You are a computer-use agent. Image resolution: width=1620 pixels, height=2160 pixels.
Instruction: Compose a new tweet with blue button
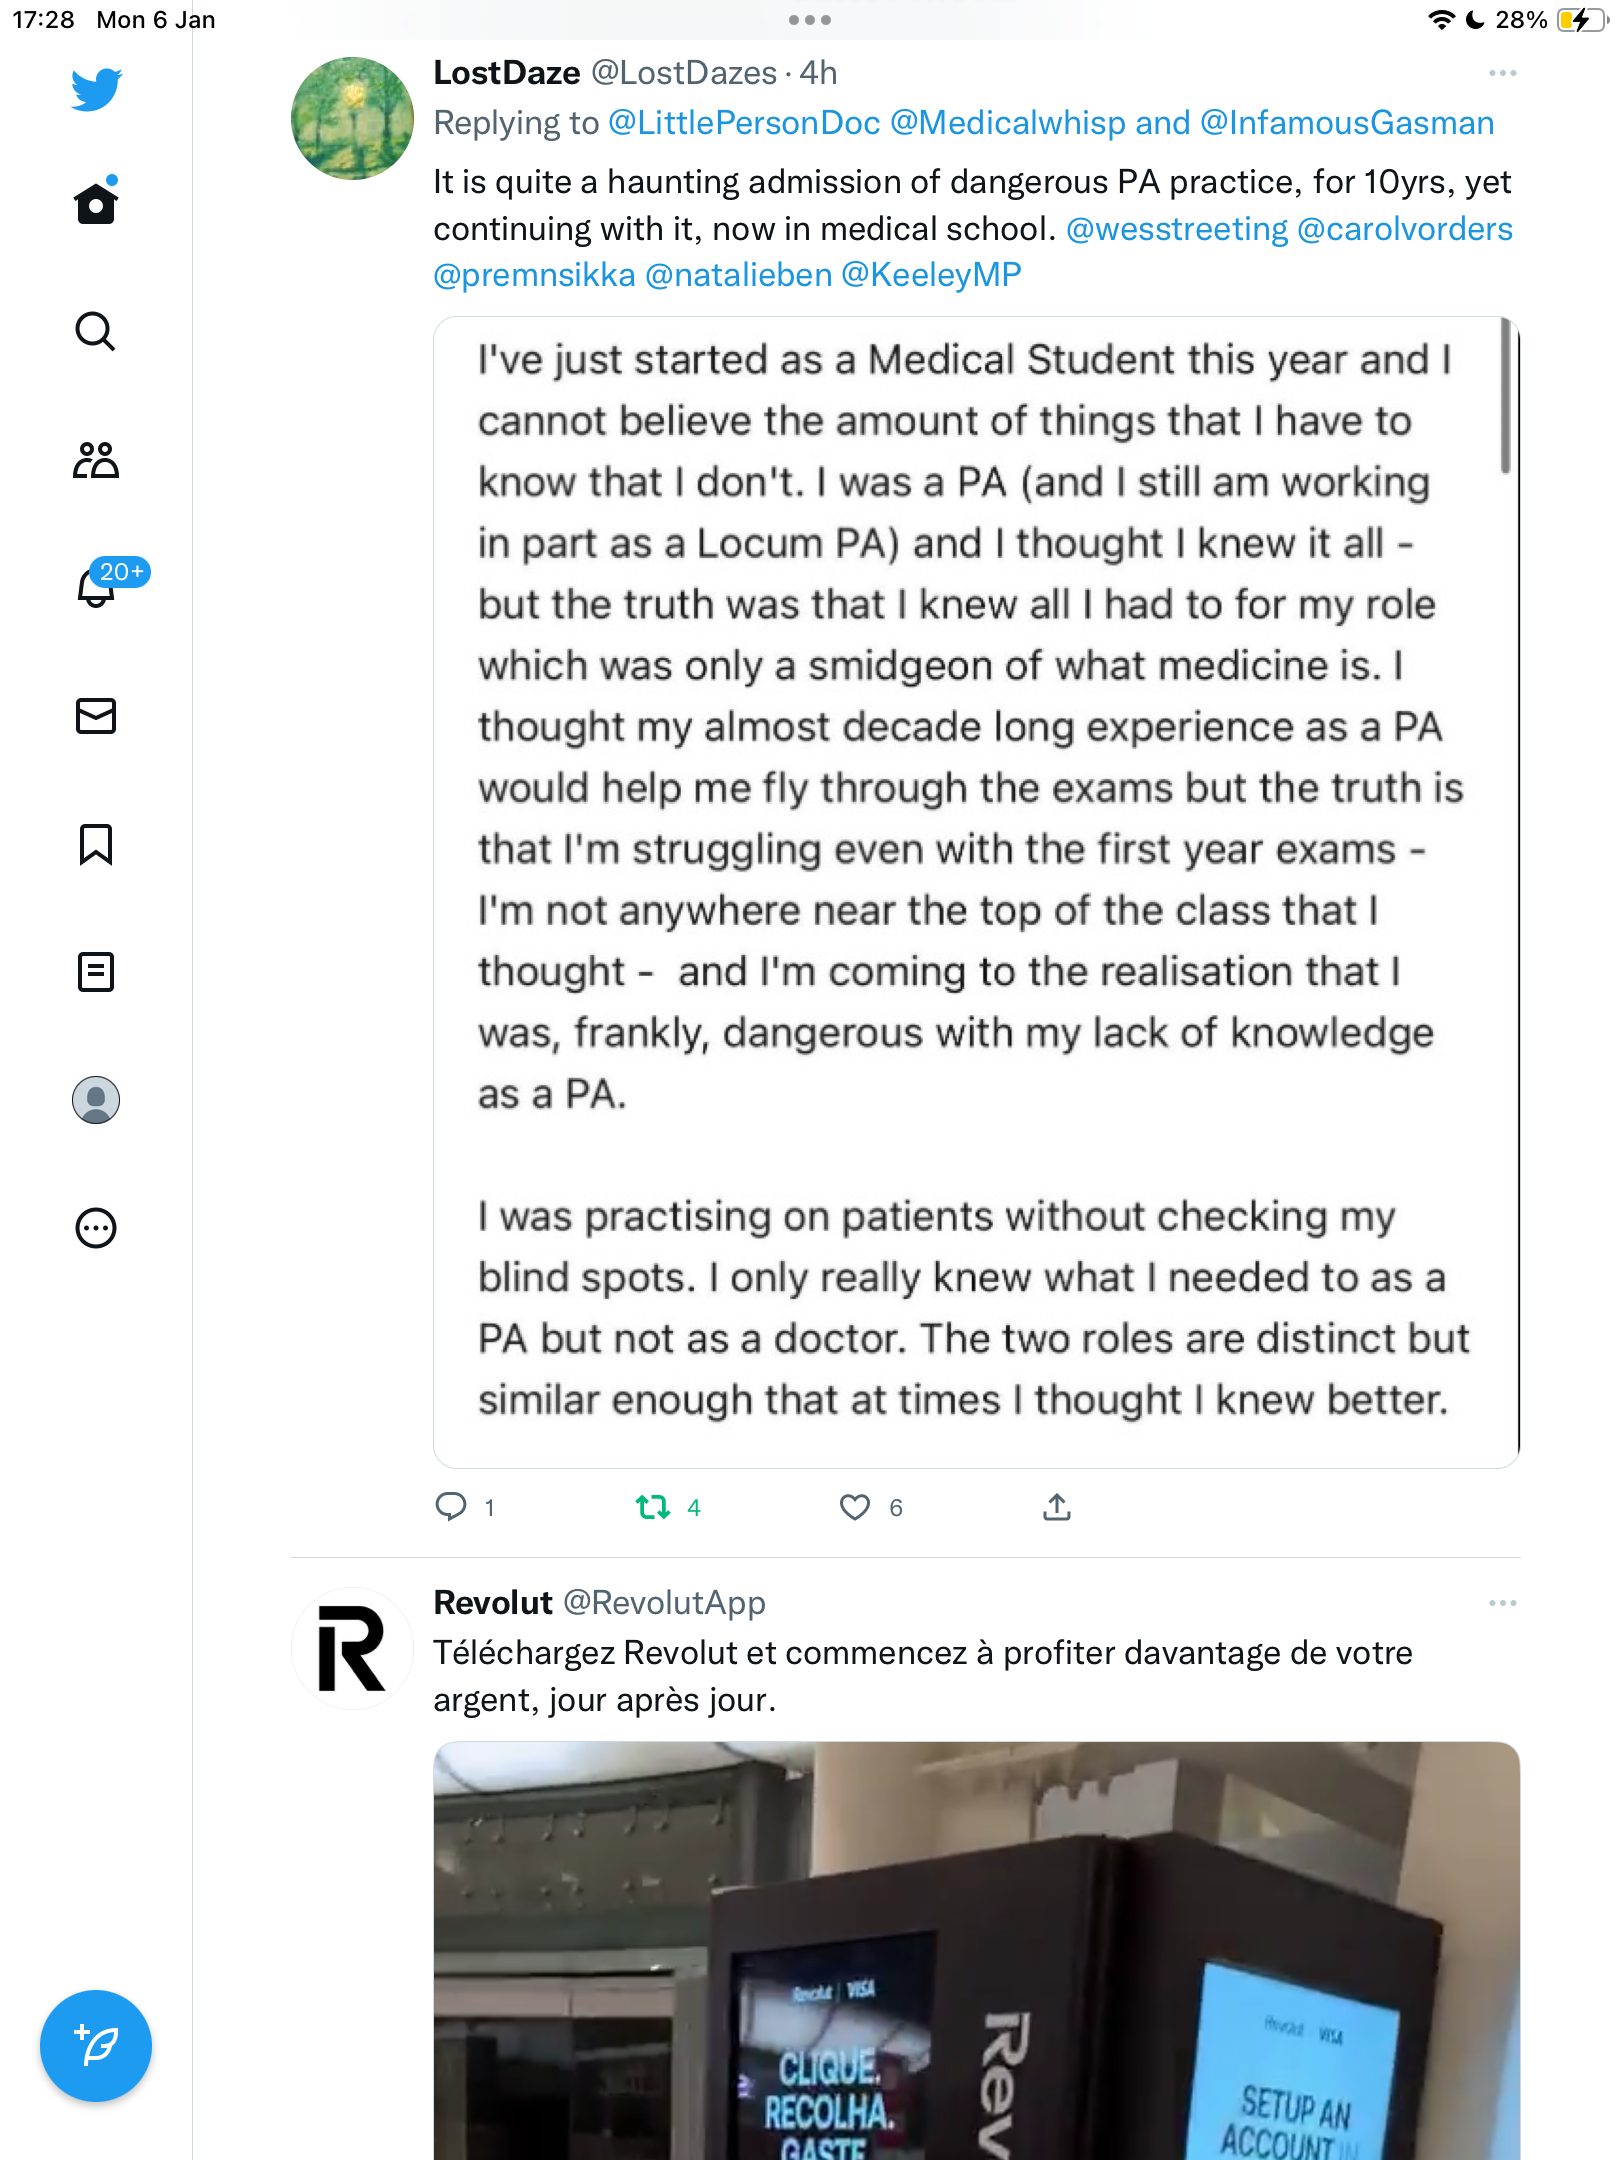(x=96, y=2046)
